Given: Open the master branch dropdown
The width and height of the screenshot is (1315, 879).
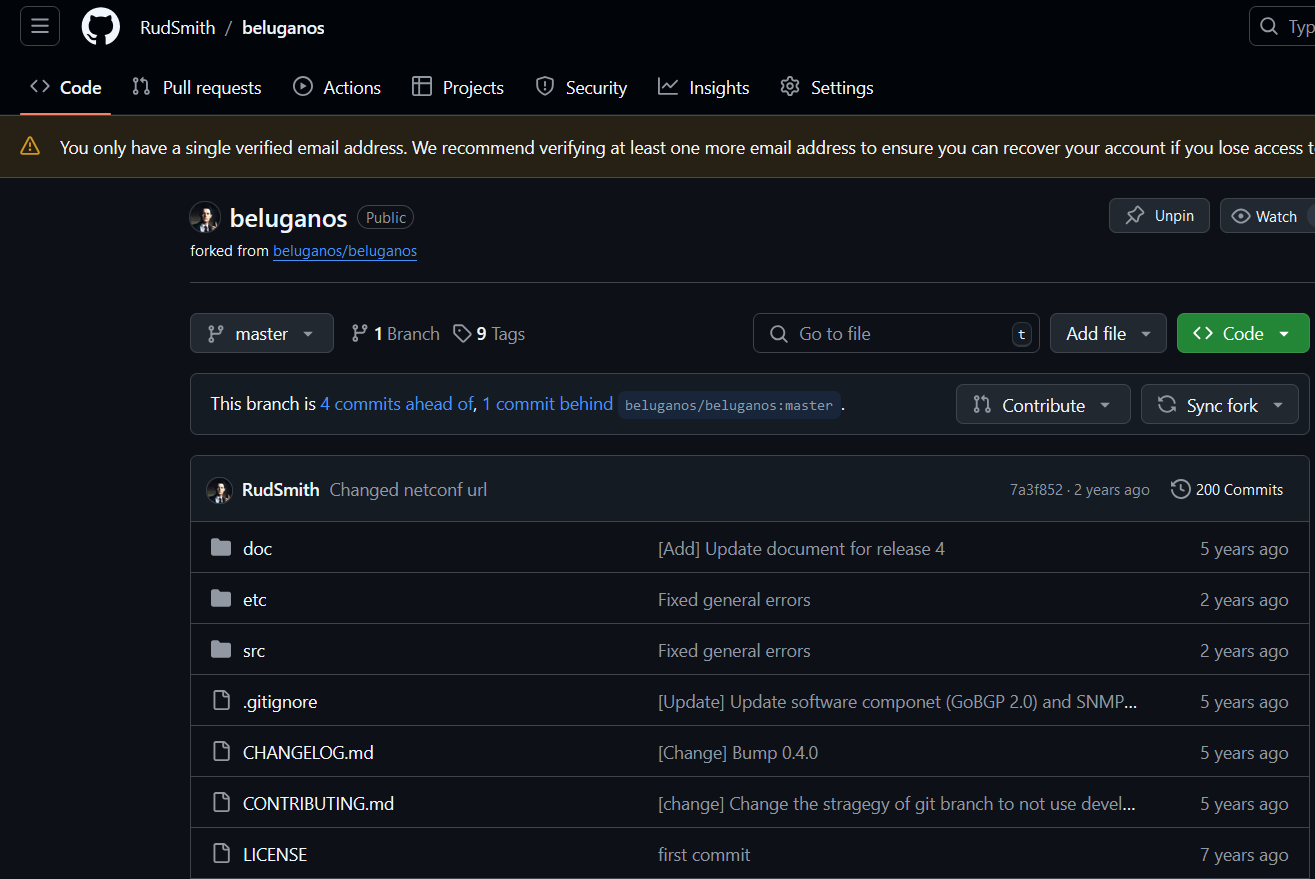Looking at the screenshot, I should pyautogui.click(x=262, y=334).
